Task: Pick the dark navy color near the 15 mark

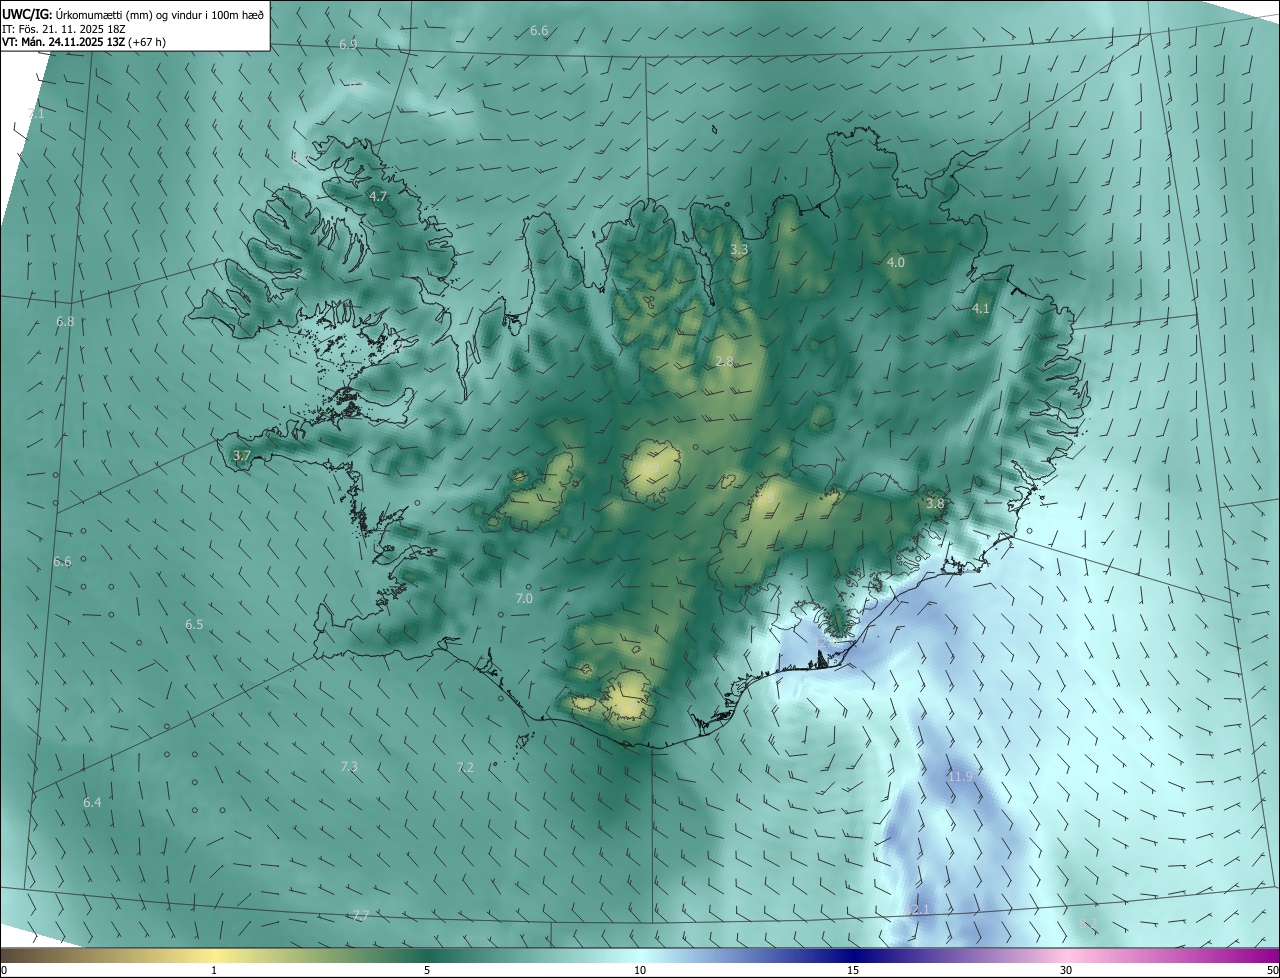Action: click(853, 955)
